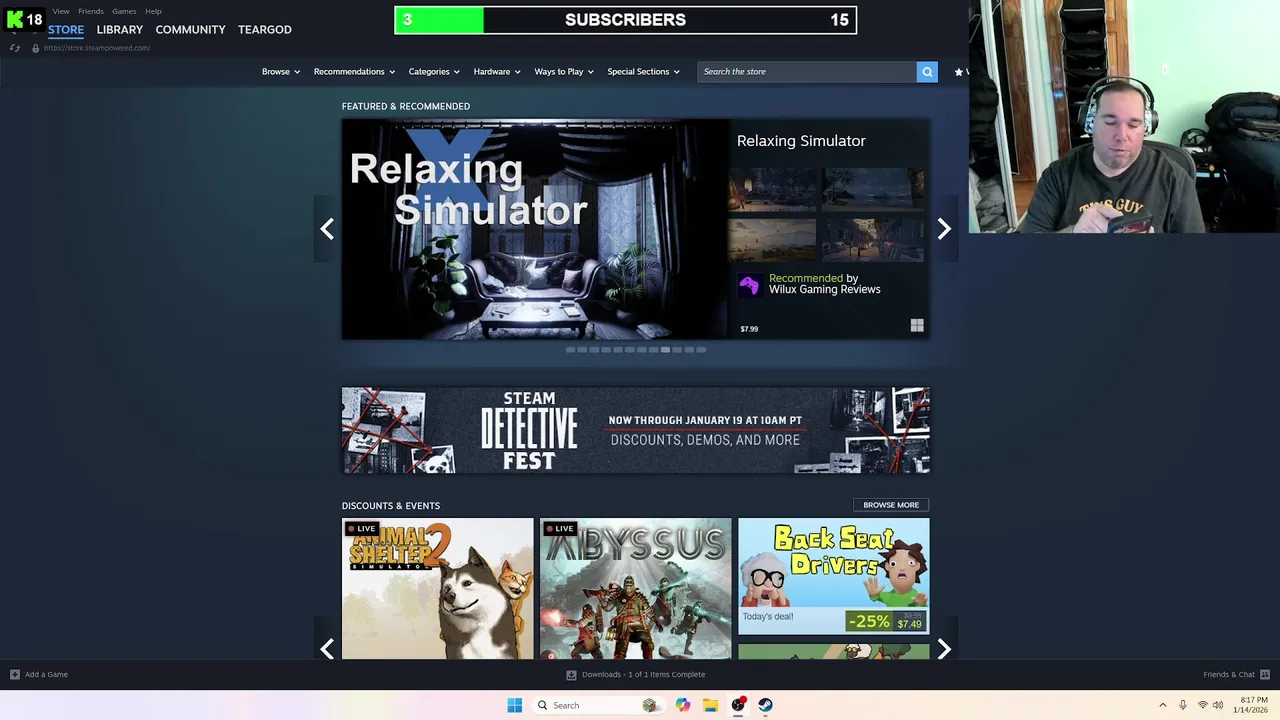Move Discounts & Events carousel back with left arrow
This screenshot has height=720, width=1280.
tap(327, 650)
